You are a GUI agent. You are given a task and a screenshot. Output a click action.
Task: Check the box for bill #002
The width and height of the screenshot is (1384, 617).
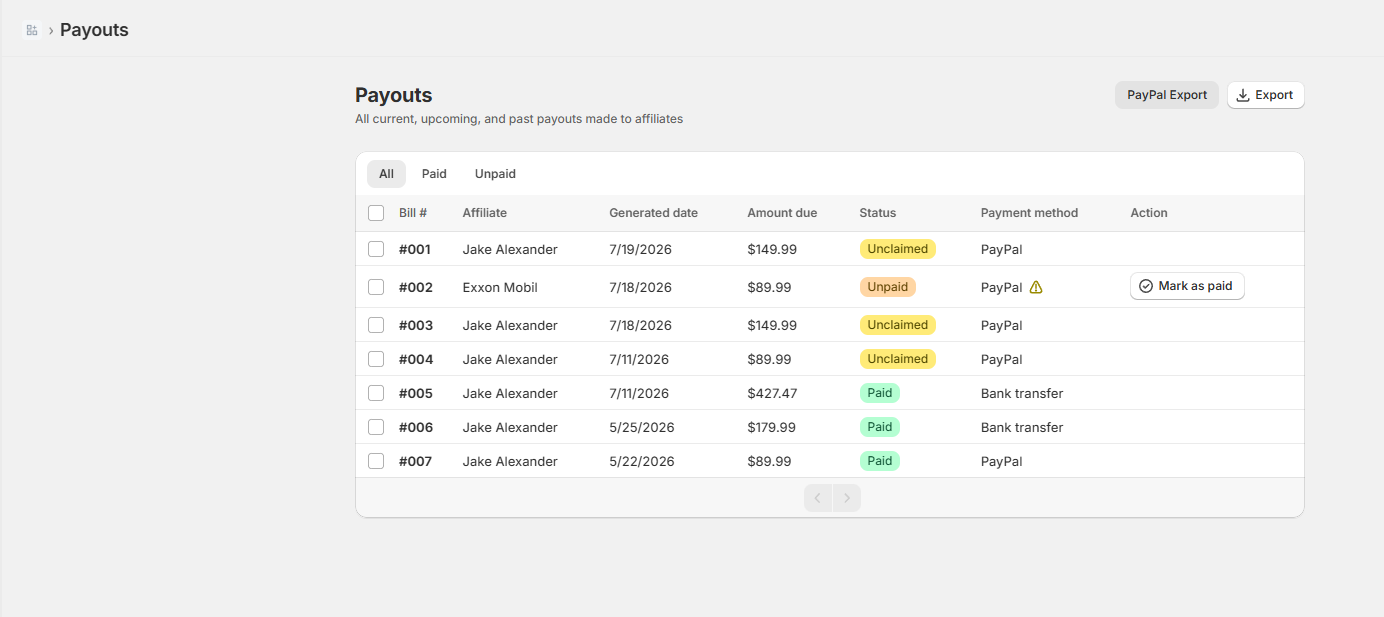pos(376,287)
